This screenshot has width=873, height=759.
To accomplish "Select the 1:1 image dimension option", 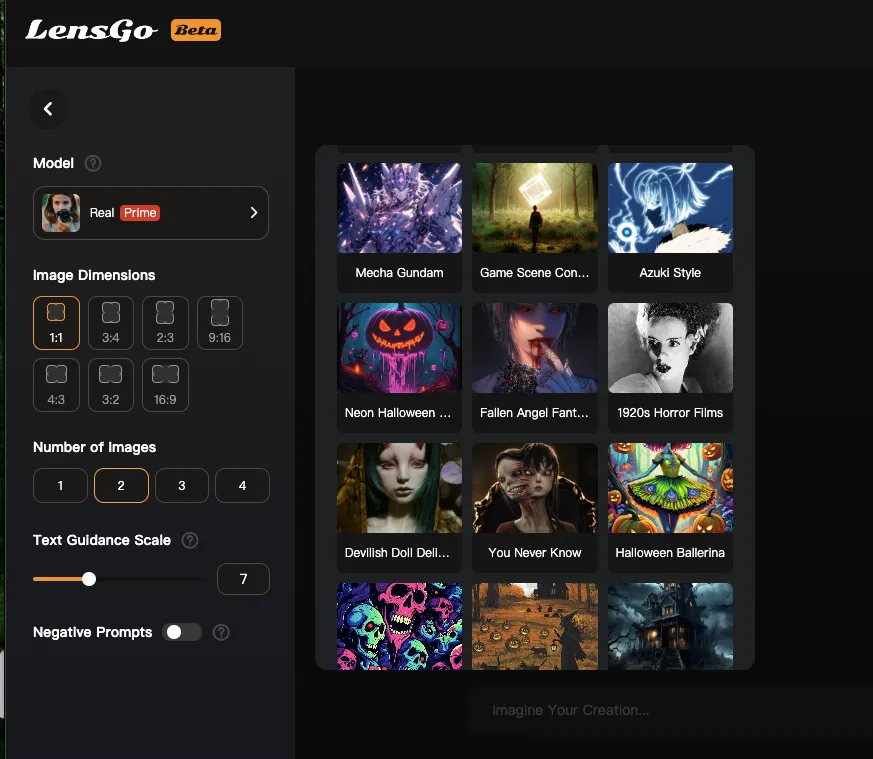I will coord(56,322).
